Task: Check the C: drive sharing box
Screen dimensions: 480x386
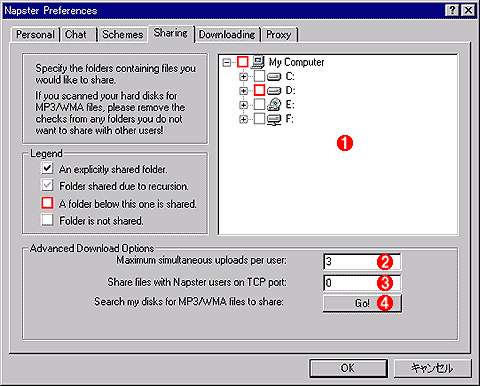Action: 259,76
